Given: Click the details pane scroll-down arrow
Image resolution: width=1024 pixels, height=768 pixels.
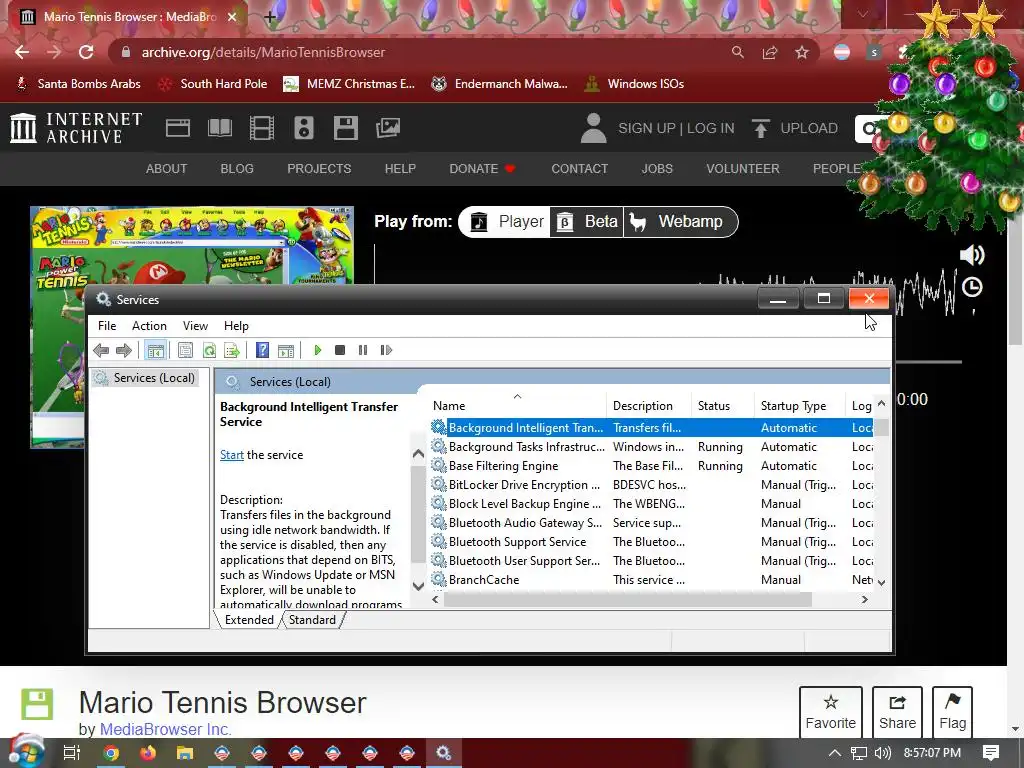Looking at the screenshot, I should tap(419, 586).
